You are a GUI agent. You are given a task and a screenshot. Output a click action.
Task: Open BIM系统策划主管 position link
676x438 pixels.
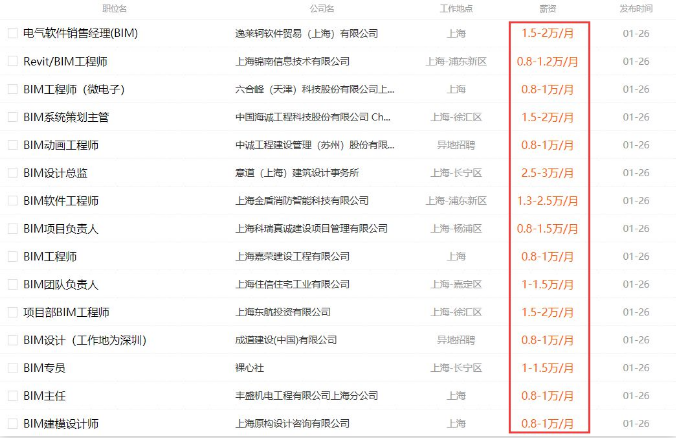coord(66,117)
